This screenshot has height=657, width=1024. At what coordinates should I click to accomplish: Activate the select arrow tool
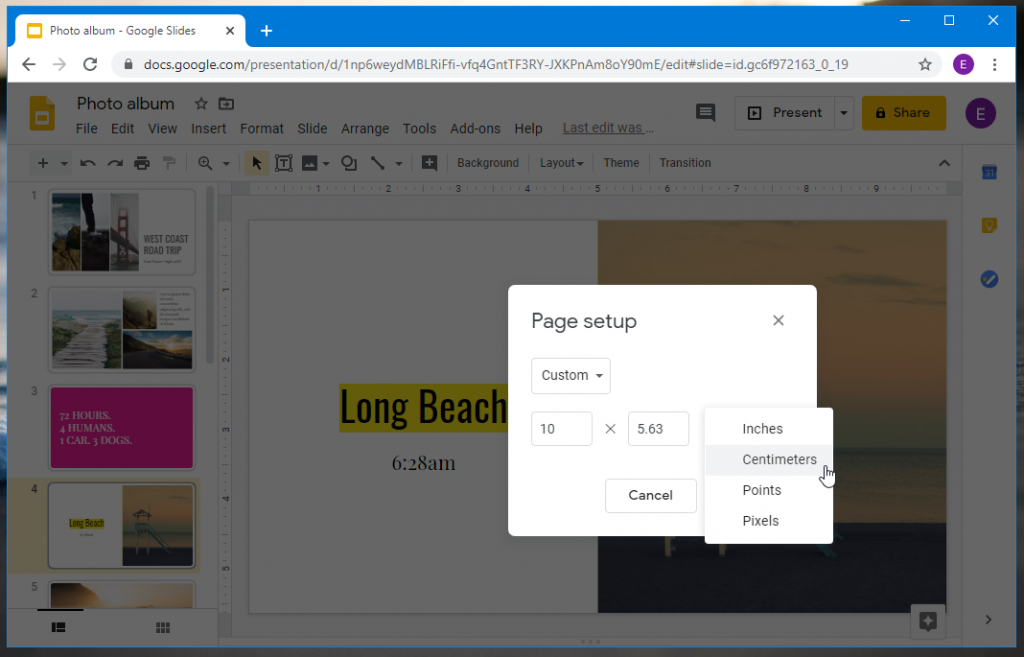coord(256,162)
